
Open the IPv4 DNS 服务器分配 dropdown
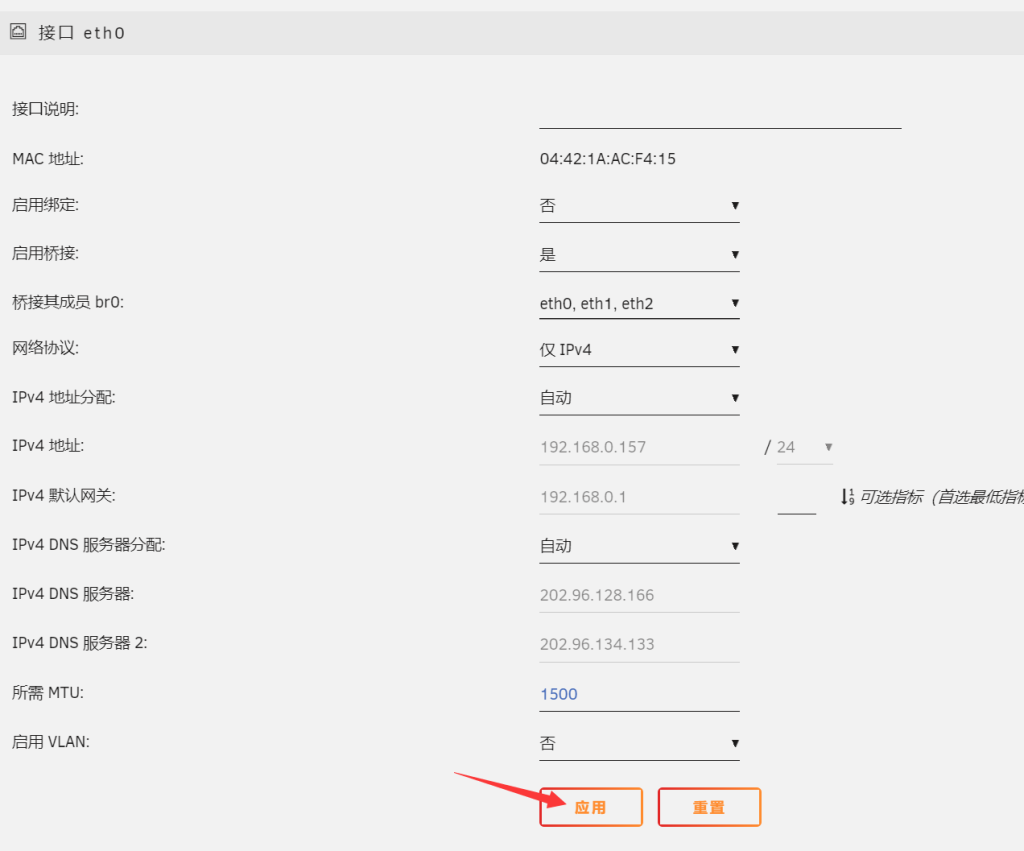pos(638,546)
